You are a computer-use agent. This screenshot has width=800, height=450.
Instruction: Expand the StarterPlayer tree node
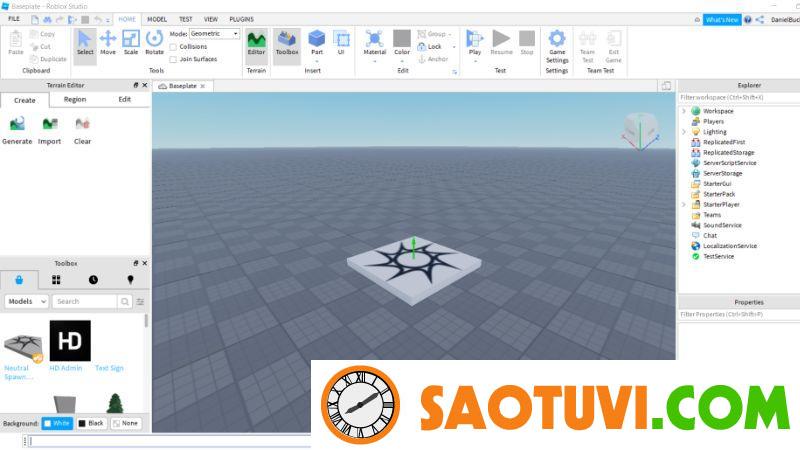coord(684,205)
